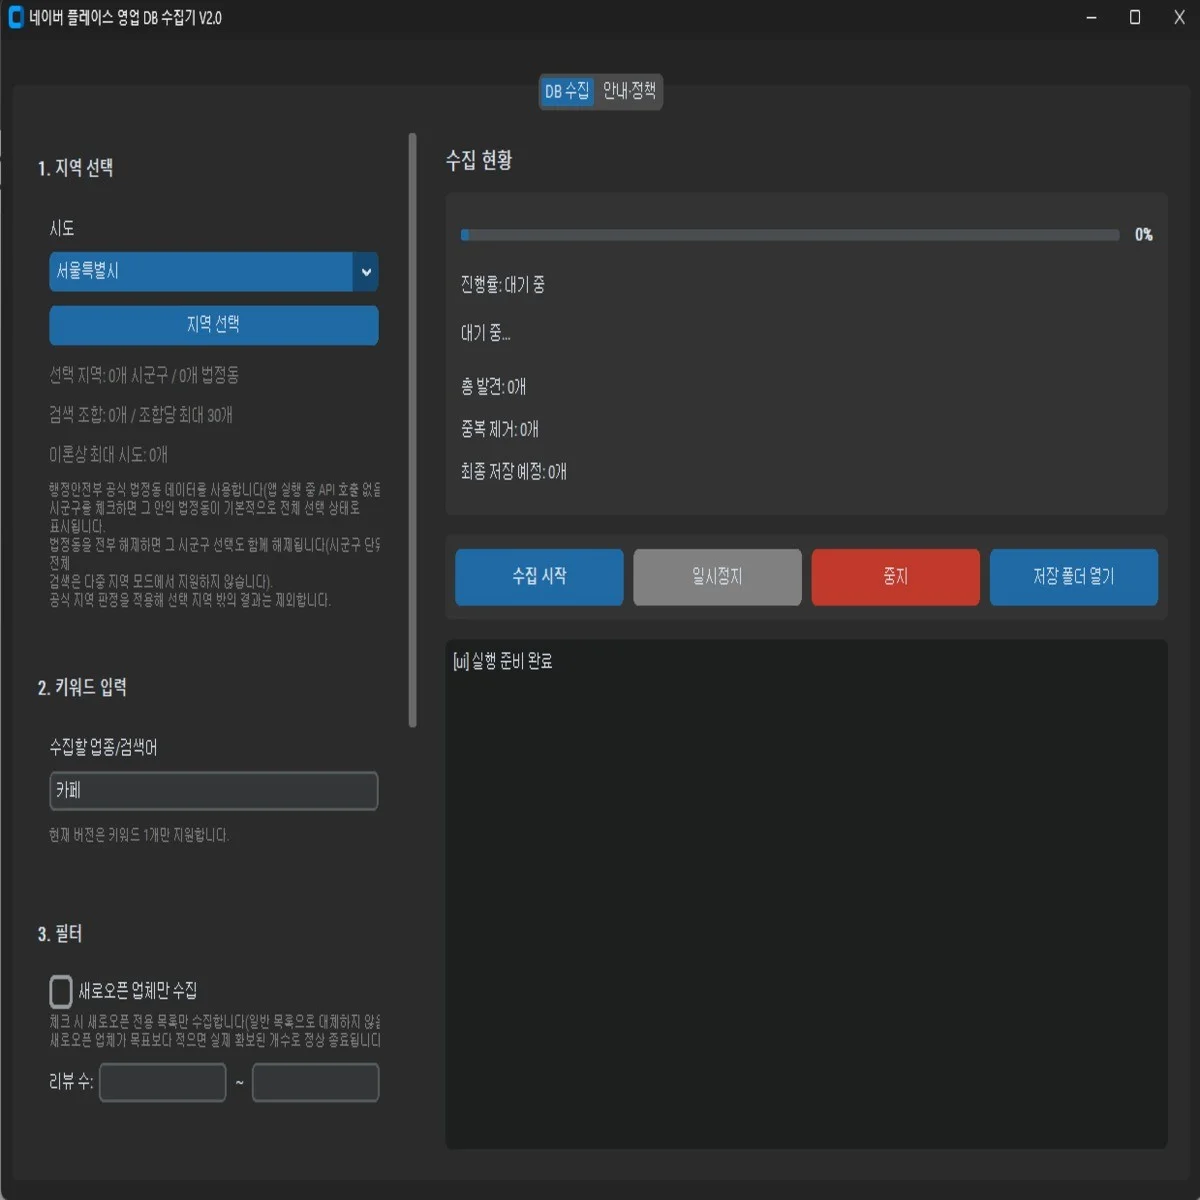Expand the 시도 combo box arrow
Viewport: 1200px width, 1200px height.
coord(366,272)
